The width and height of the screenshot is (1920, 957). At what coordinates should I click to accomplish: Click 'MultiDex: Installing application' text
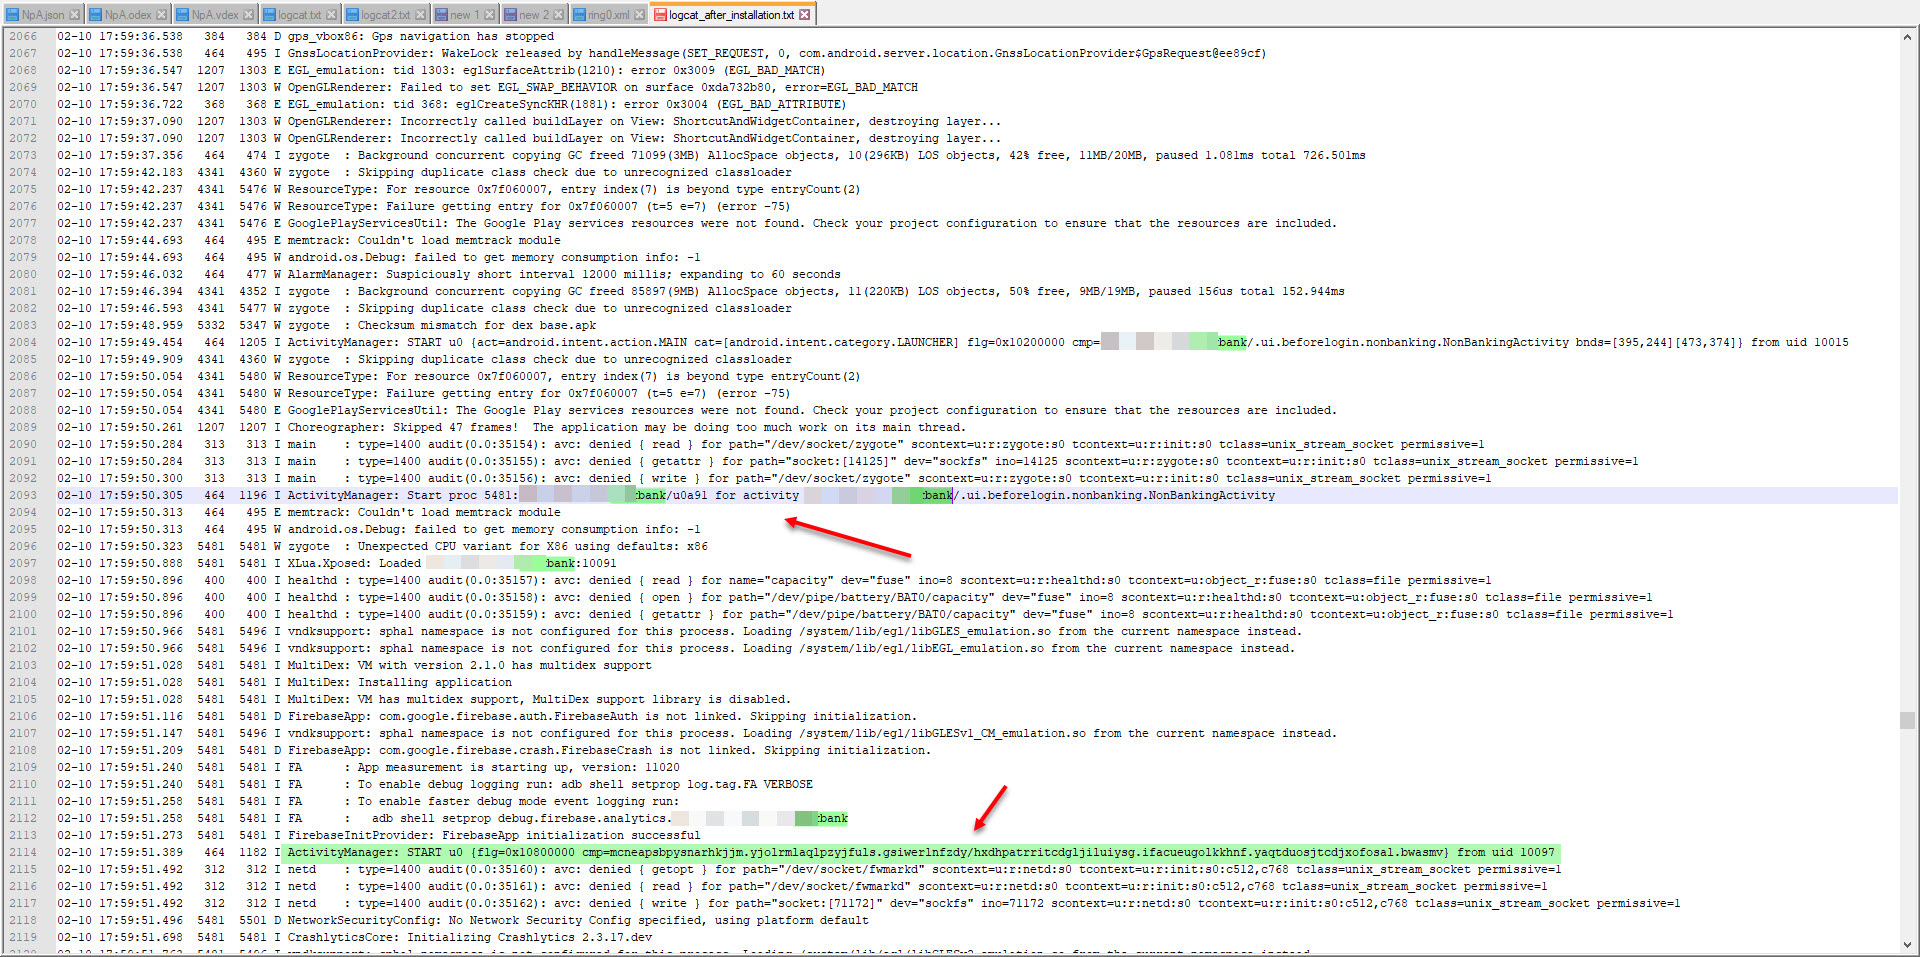pyautogui.click(x=400, y=682)
